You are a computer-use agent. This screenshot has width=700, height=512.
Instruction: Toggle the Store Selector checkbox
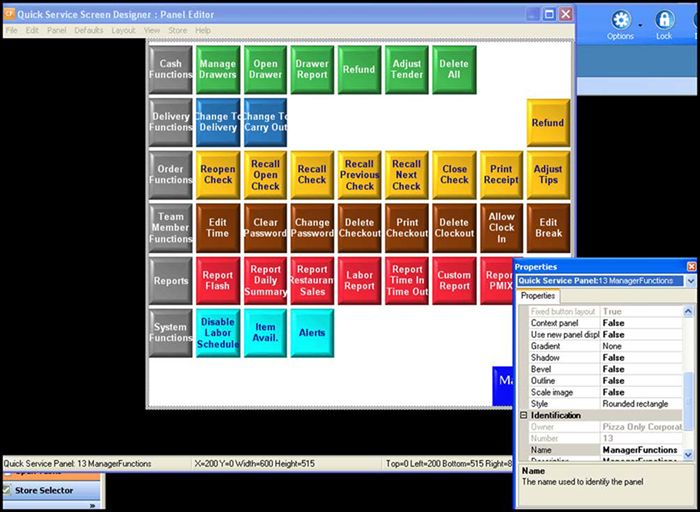(x=6, y=490)
